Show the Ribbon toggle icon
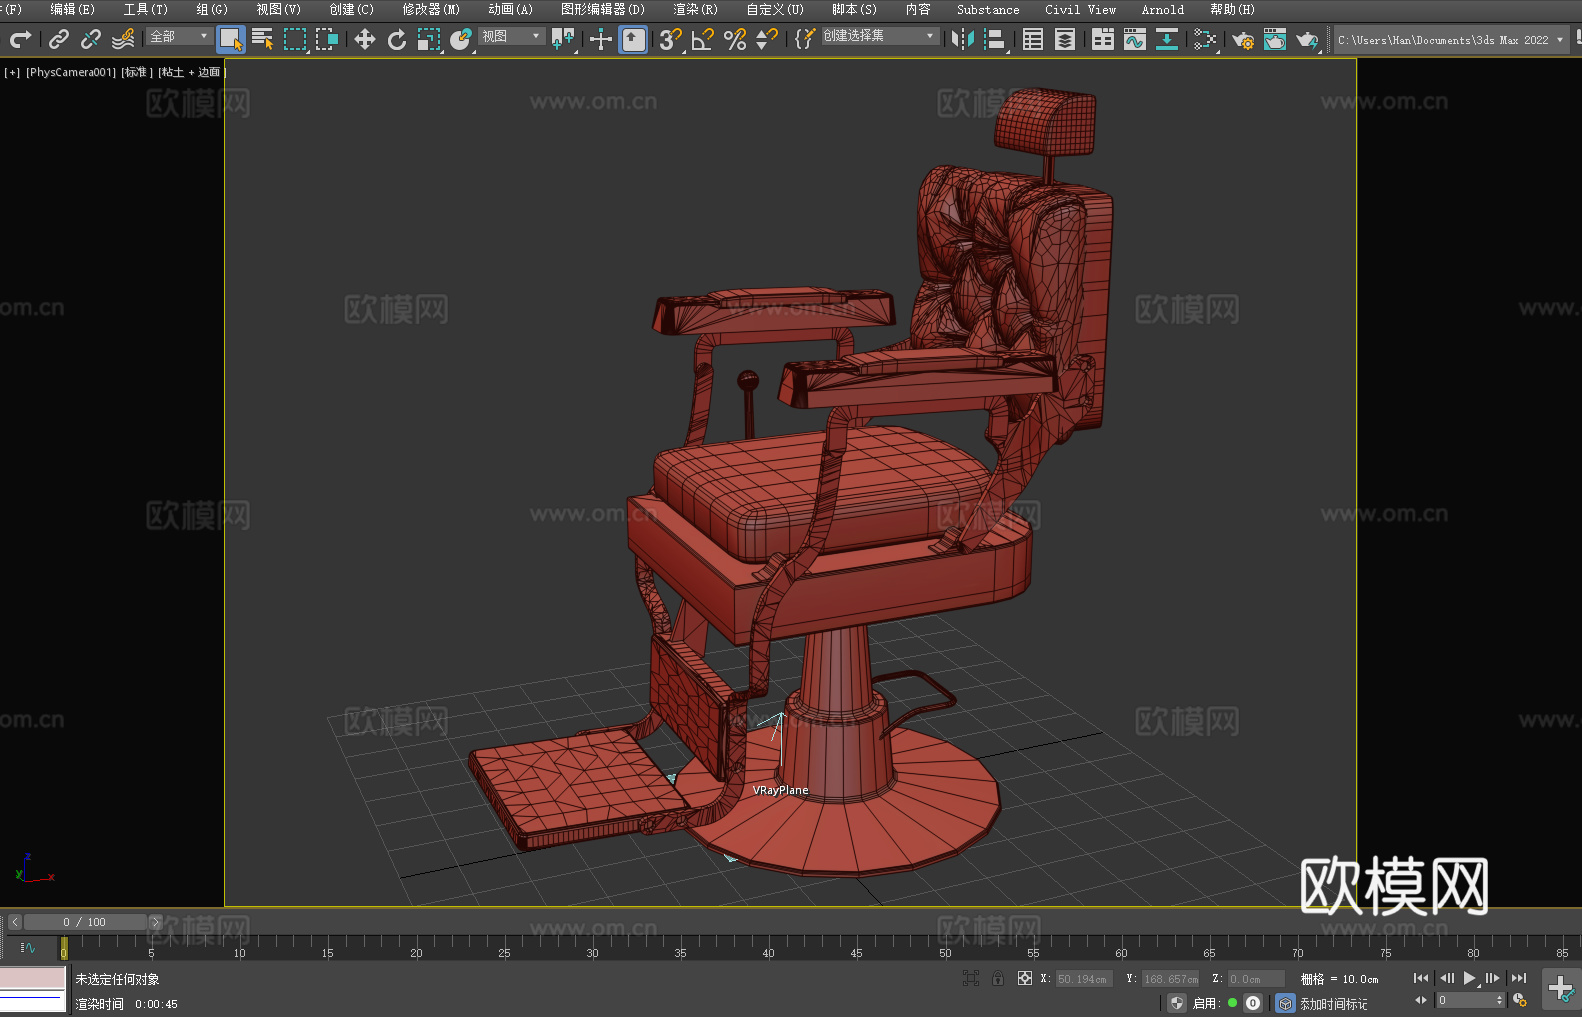Screen dimensions: 1582x1017 point(1103,39)
